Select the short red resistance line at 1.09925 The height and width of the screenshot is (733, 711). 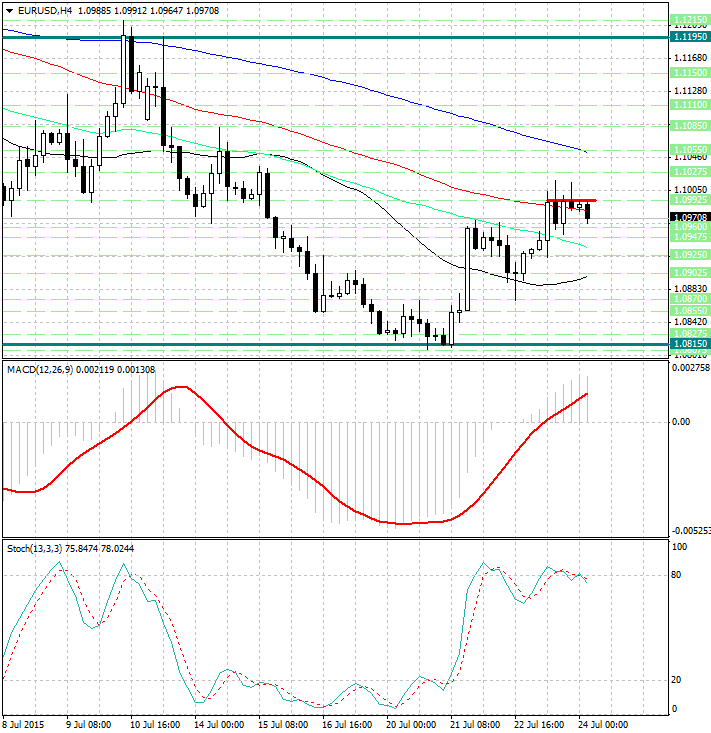(x=572, y=200)
